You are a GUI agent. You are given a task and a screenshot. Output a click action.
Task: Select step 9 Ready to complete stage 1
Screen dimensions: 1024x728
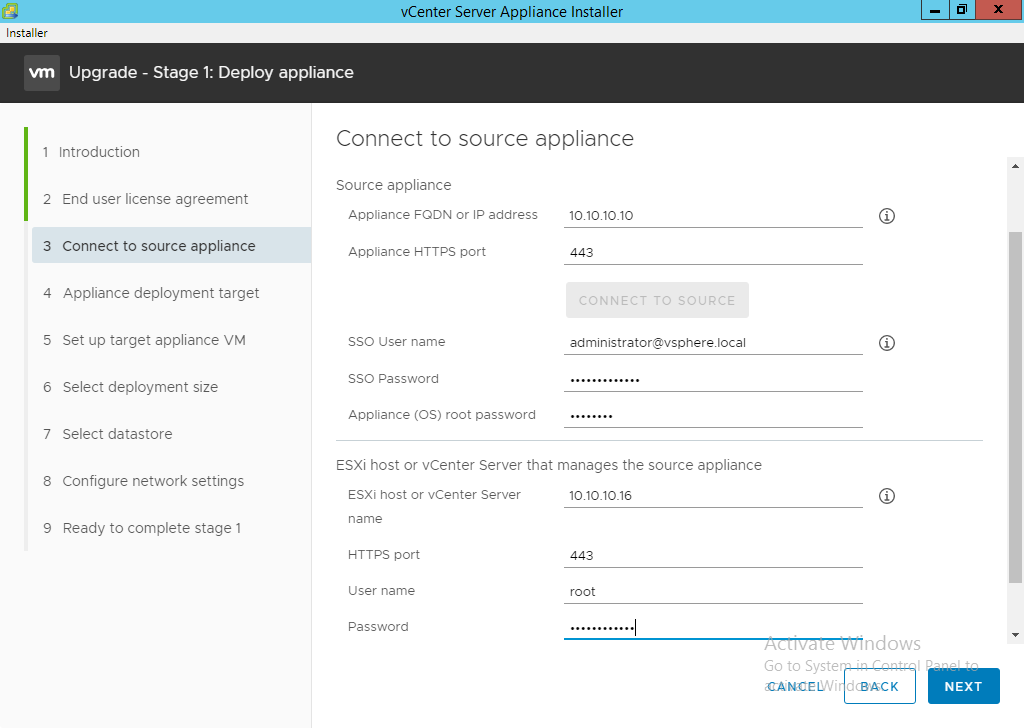(142, 528)
